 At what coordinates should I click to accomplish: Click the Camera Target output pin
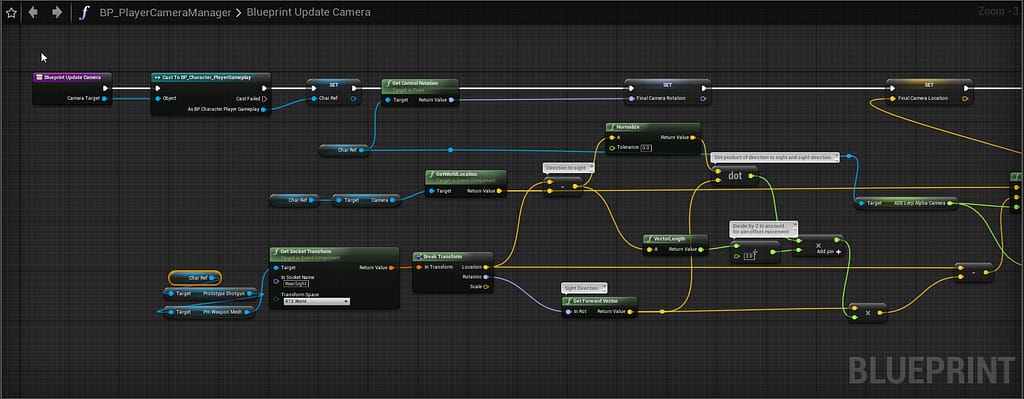pyautogui.click(x=104, y=99)
